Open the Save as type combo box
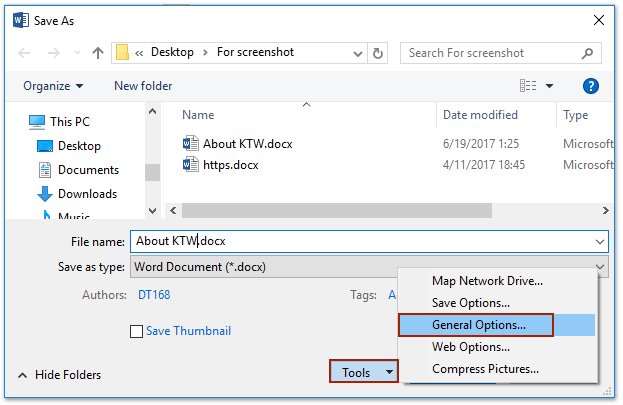Image resolution: width=623 pixels, height=405 pixels. pyautogui.click(x=369, y=267)
